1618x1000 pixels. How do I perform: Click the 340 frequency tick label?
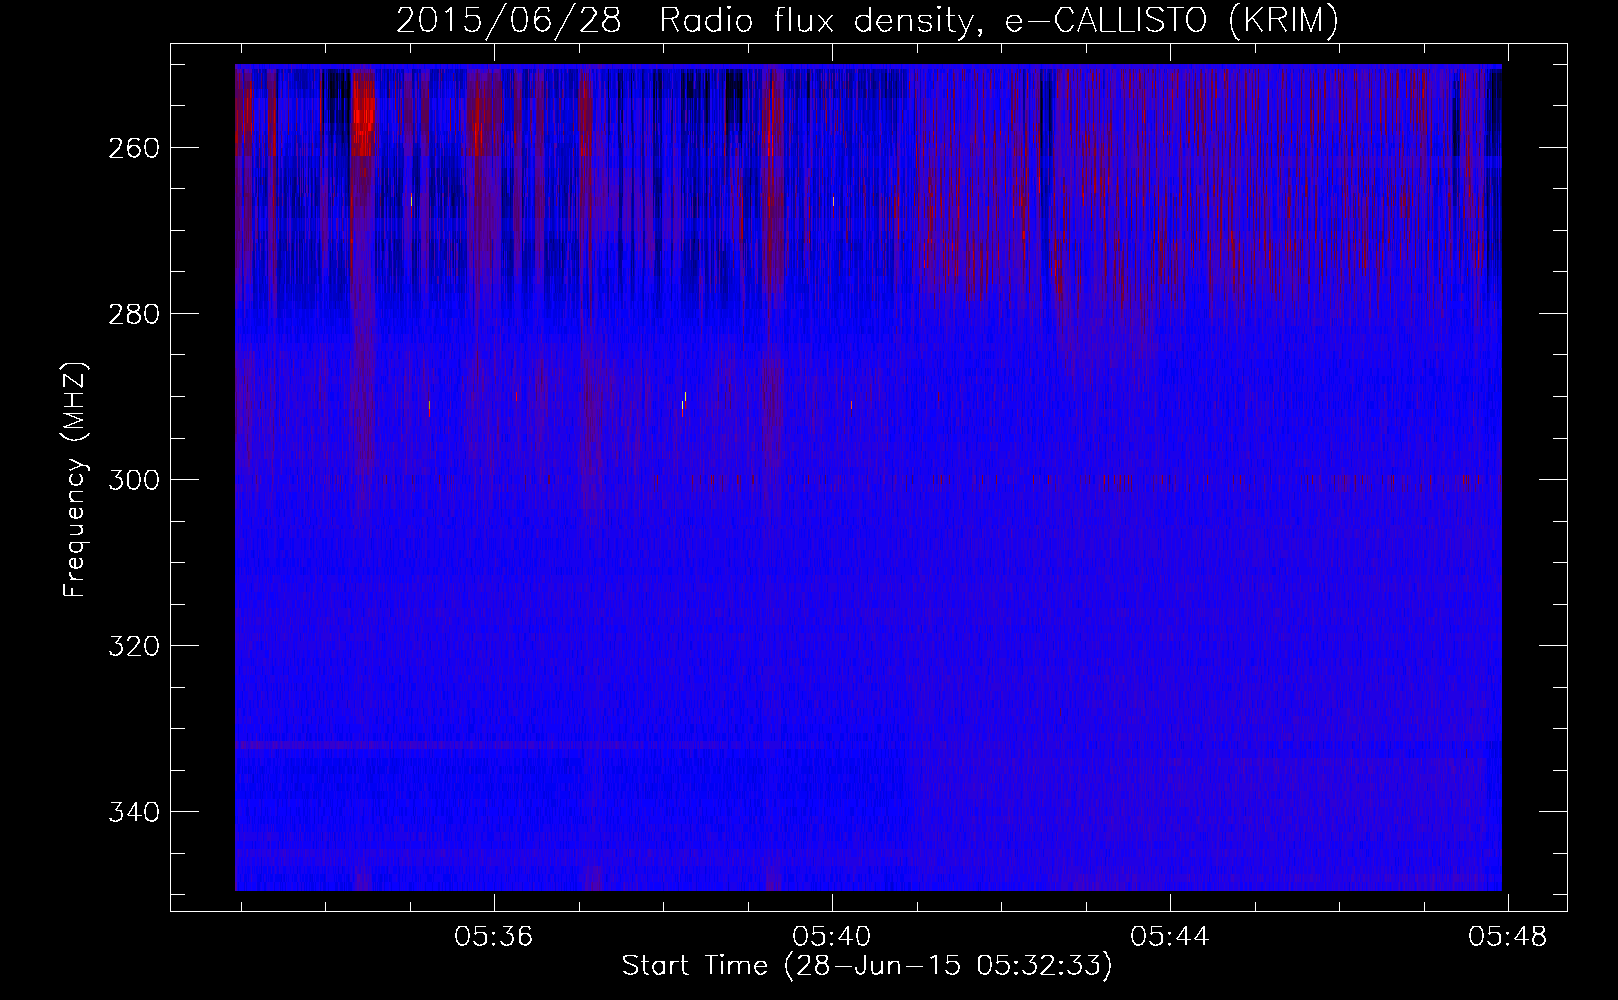click(x=133, y=812)
